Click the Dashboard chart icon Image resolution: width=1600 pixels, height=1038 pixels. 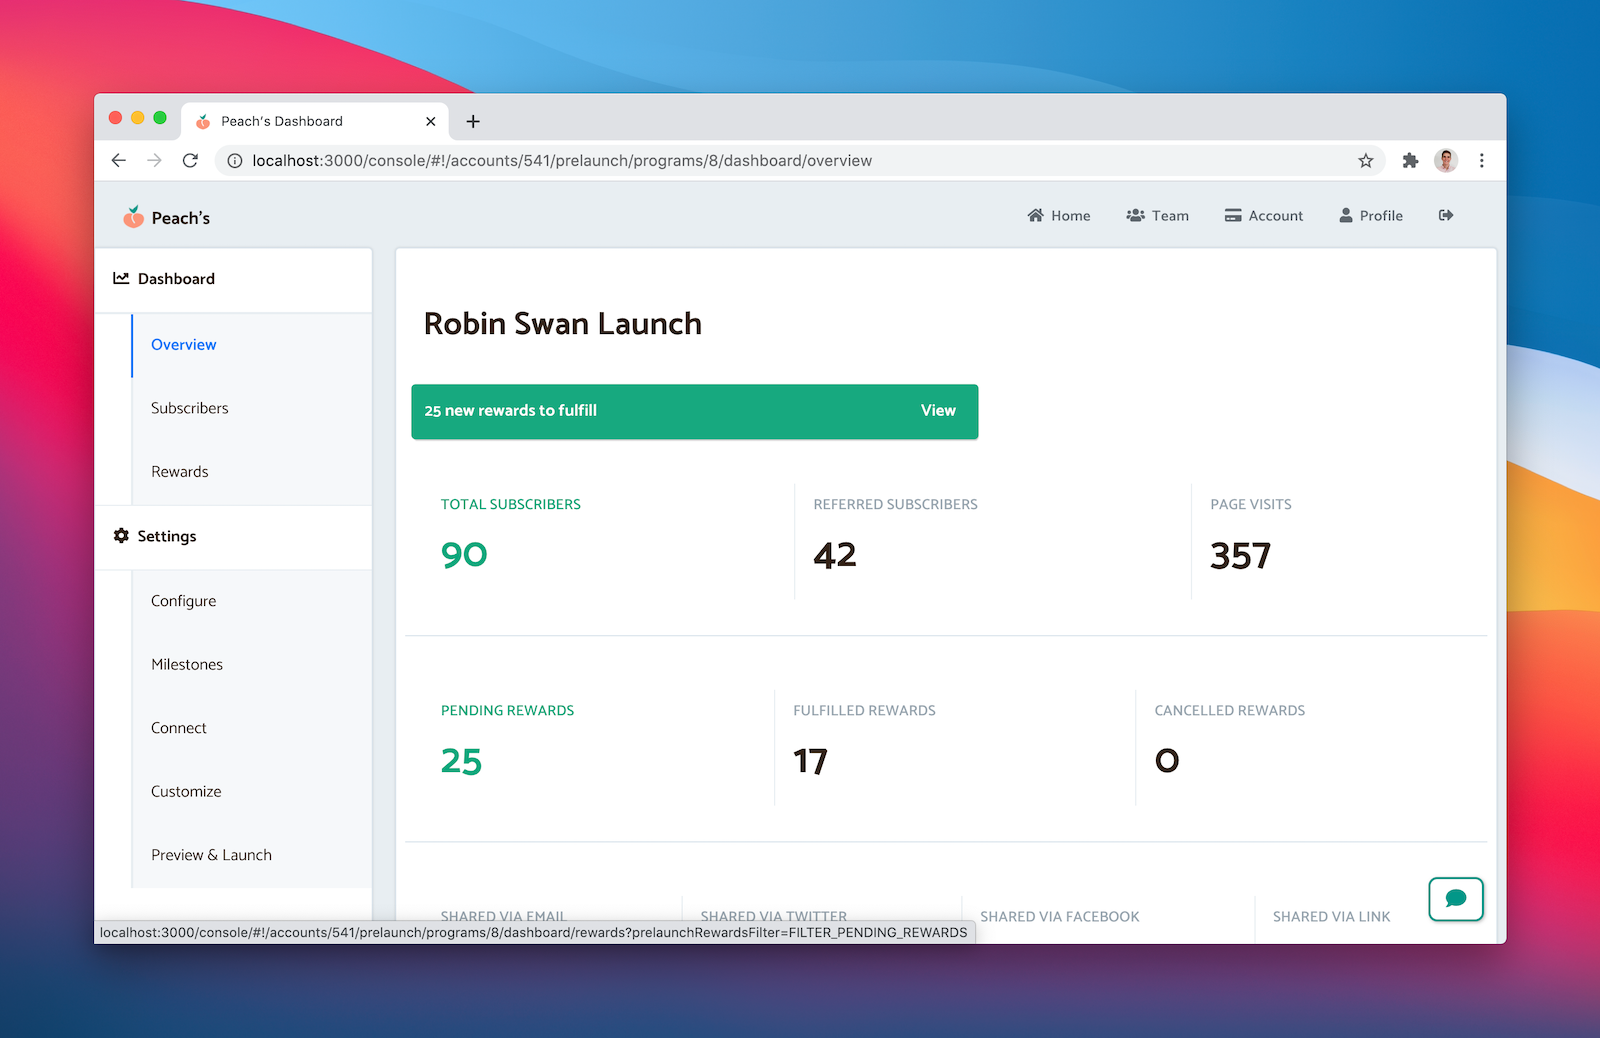(x=121, y=278)
